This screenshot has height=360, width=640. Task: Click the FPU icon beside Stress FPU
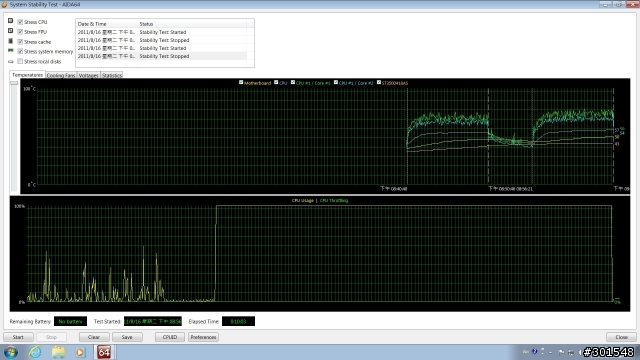coord(11,31)
